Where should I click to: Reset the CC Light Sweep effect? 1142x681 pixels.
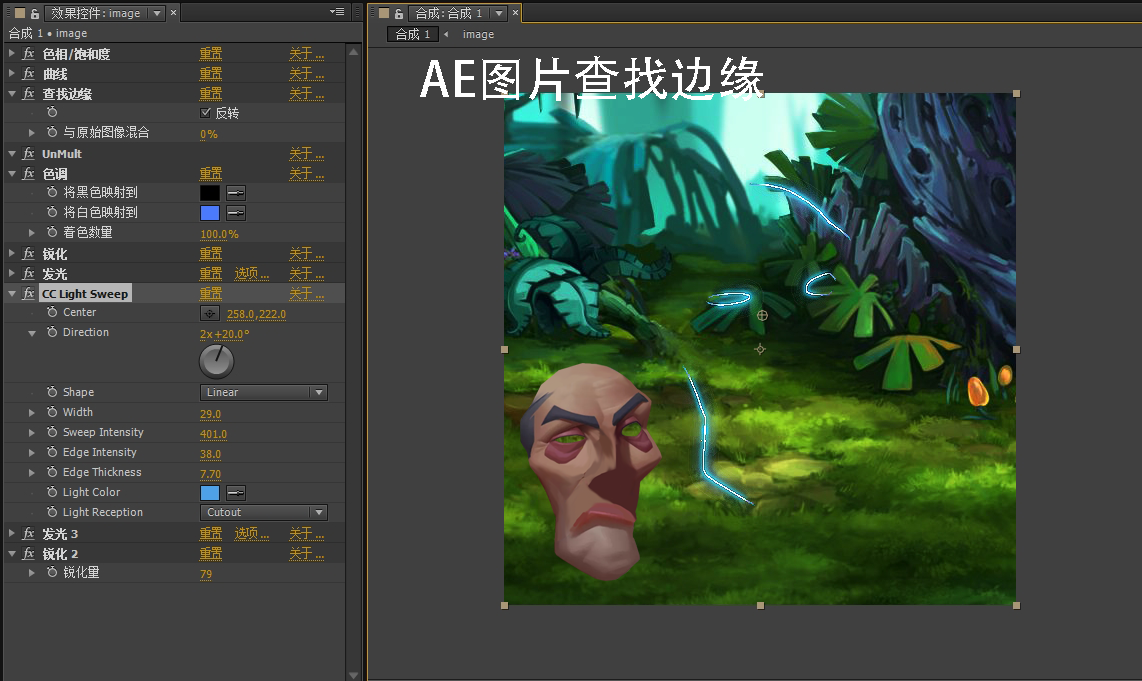tap(210, 294)
